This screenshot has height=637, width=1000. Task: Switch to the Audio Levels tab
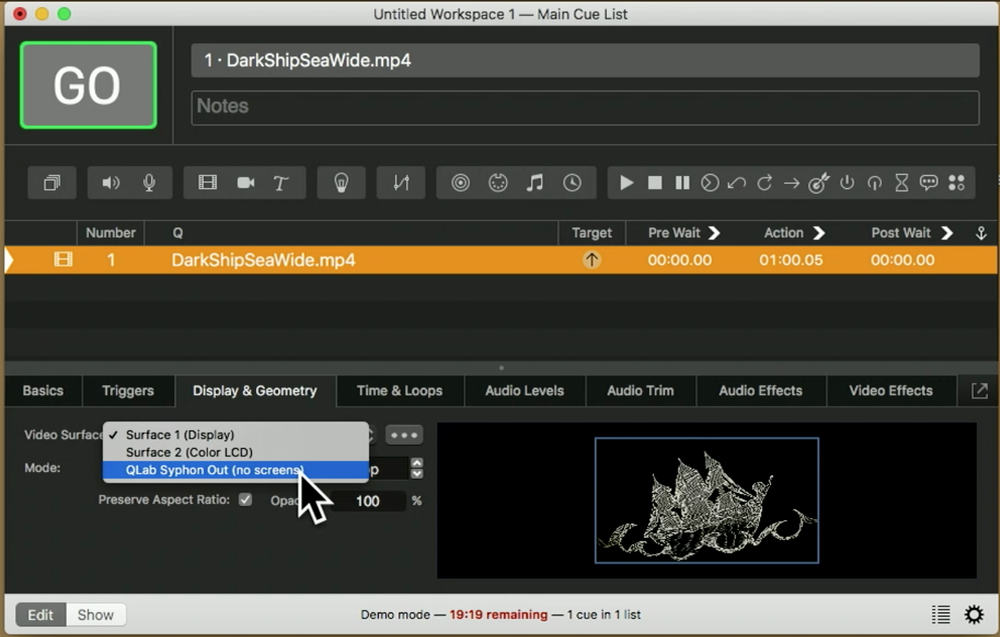pos(524,391)
